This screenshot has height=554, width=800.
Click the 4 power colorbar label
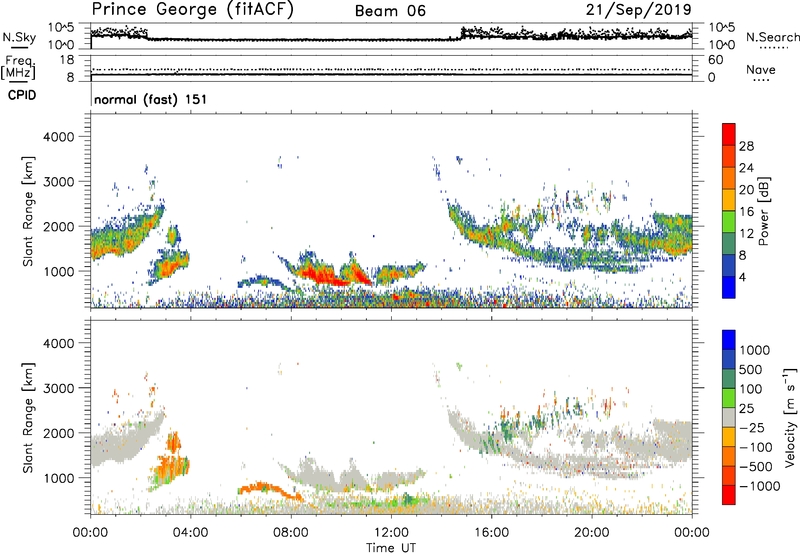(x=742, y=277)
